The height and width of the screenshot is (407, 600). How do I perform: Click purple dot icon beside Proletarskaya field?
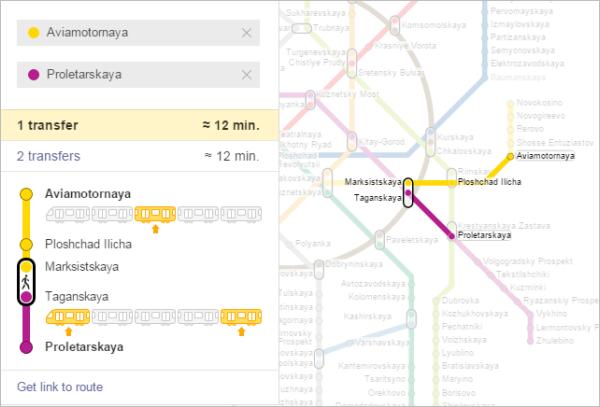tap(34, 75)
